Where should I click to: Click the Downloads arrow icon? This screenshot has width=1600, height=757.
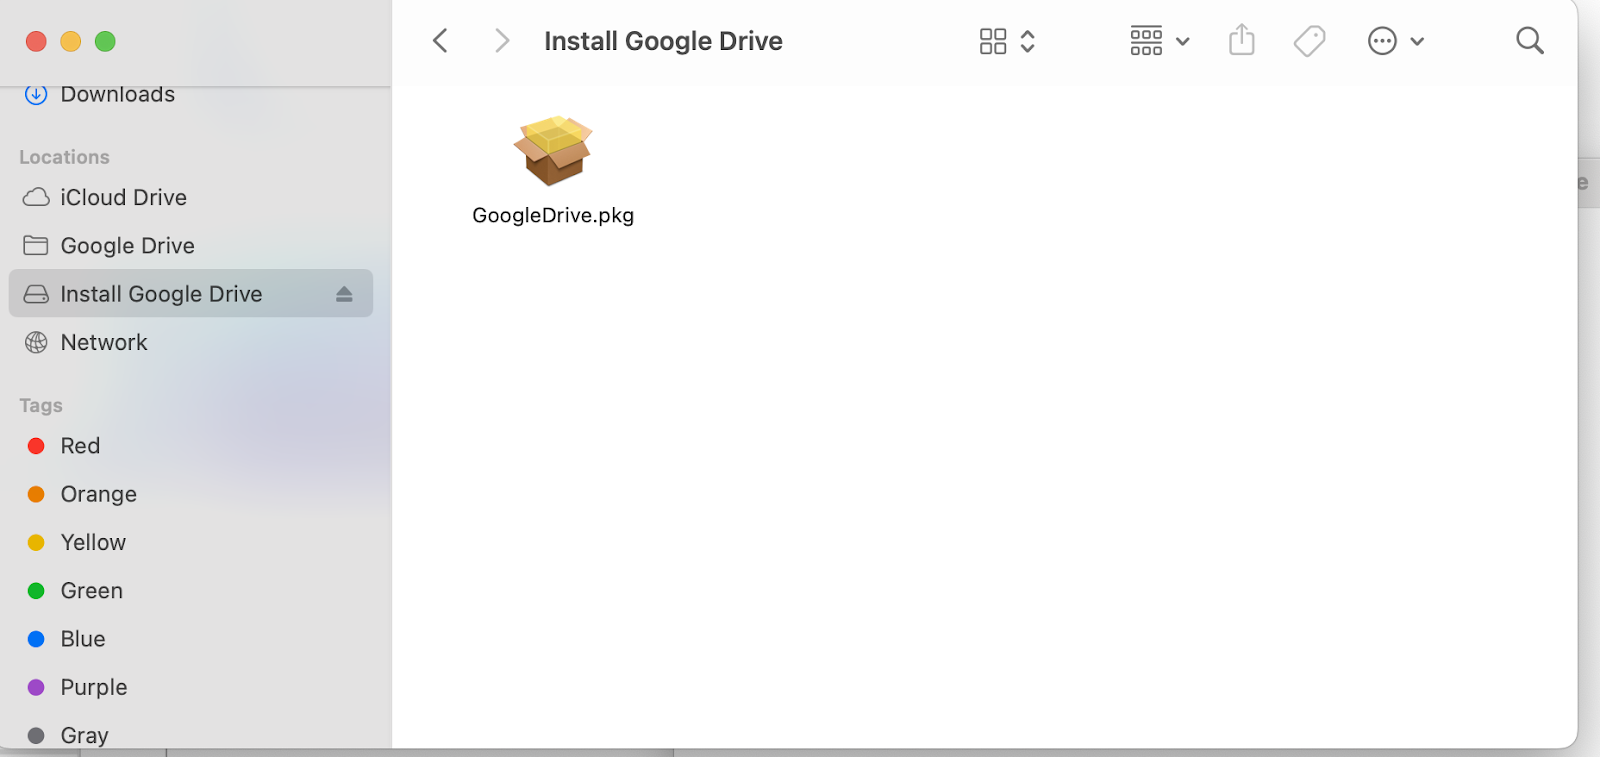pyautogui.click(x=36, y=94)
